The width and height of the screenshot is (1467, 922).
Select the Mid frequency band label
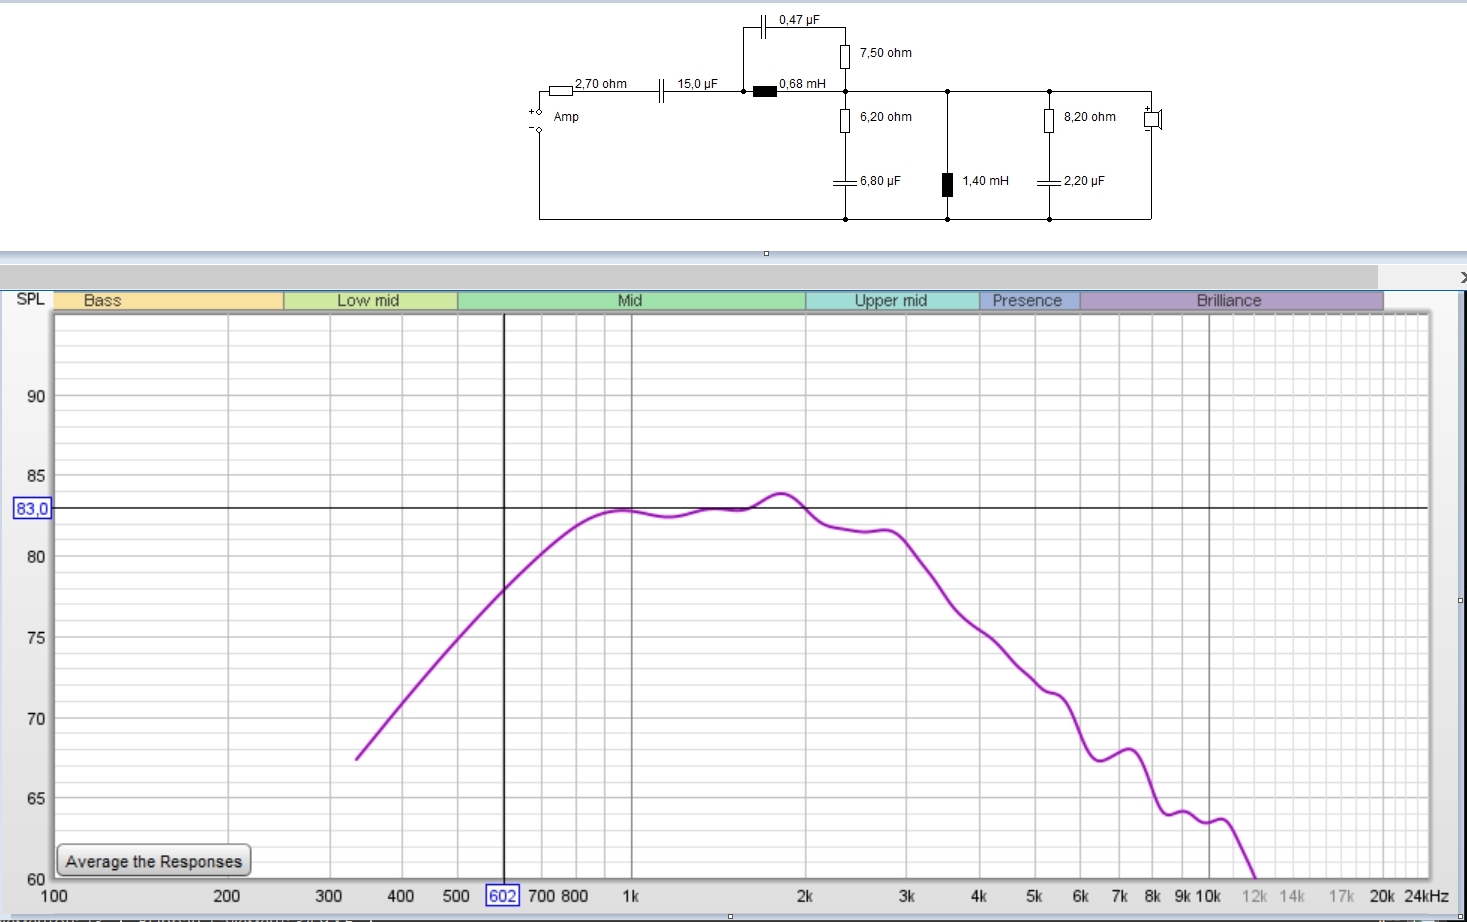tap(631, 300)
